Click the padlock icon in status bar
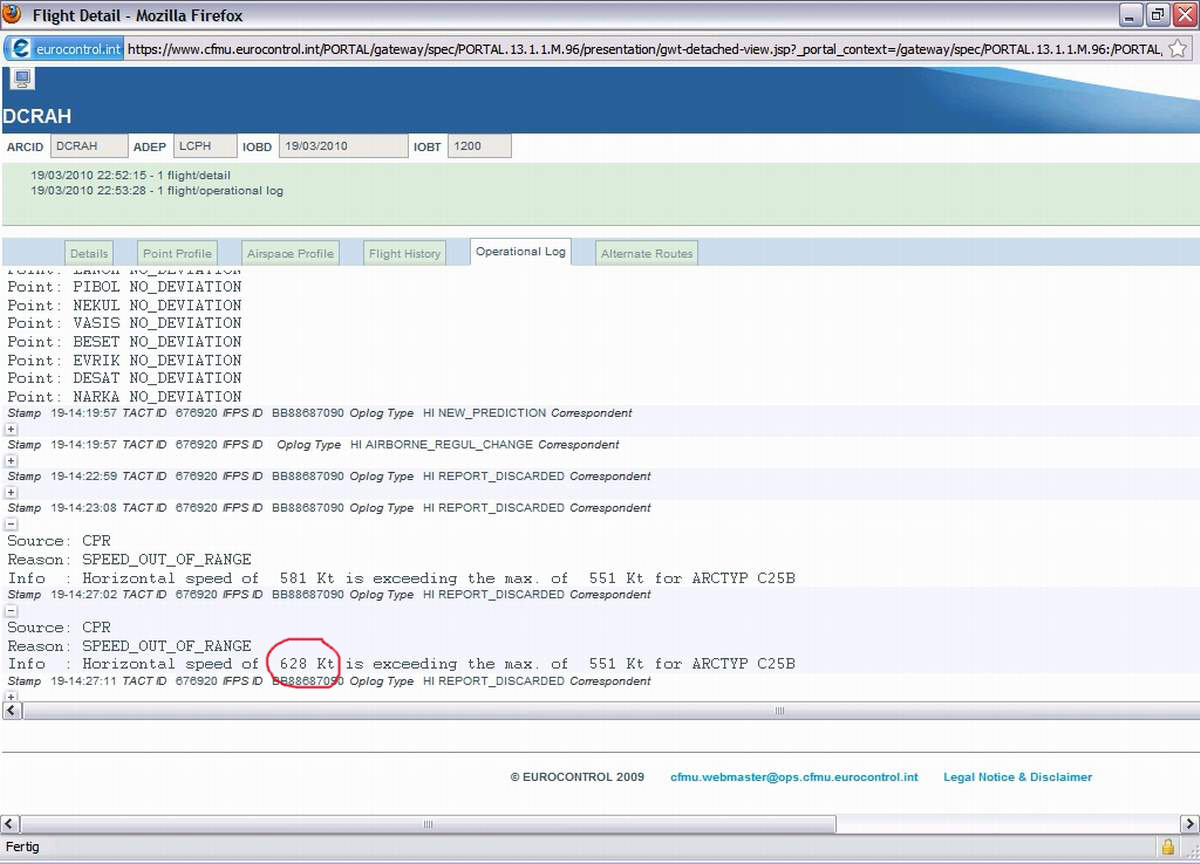Viewport: 1200px width, 864px height. tap(1167, 847)
